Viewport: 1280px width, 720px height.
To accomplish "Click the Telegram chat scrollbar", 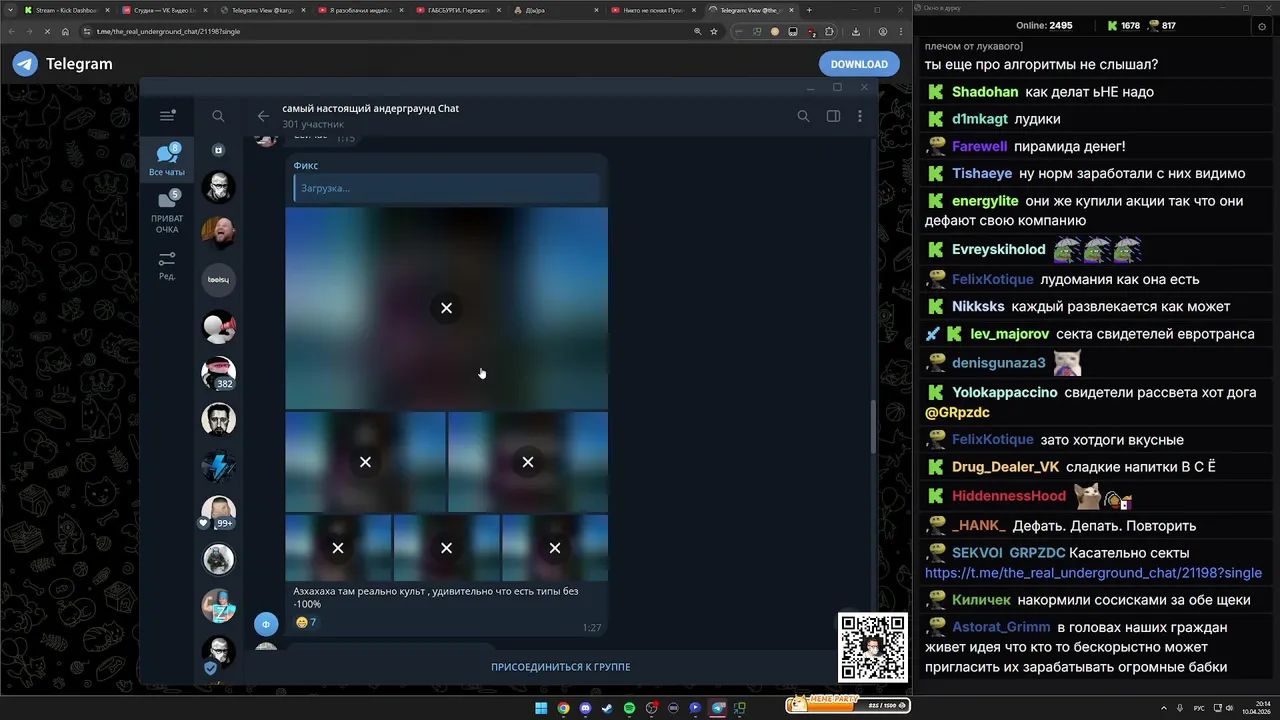I will pyautogui.click(x=873, y=427).
